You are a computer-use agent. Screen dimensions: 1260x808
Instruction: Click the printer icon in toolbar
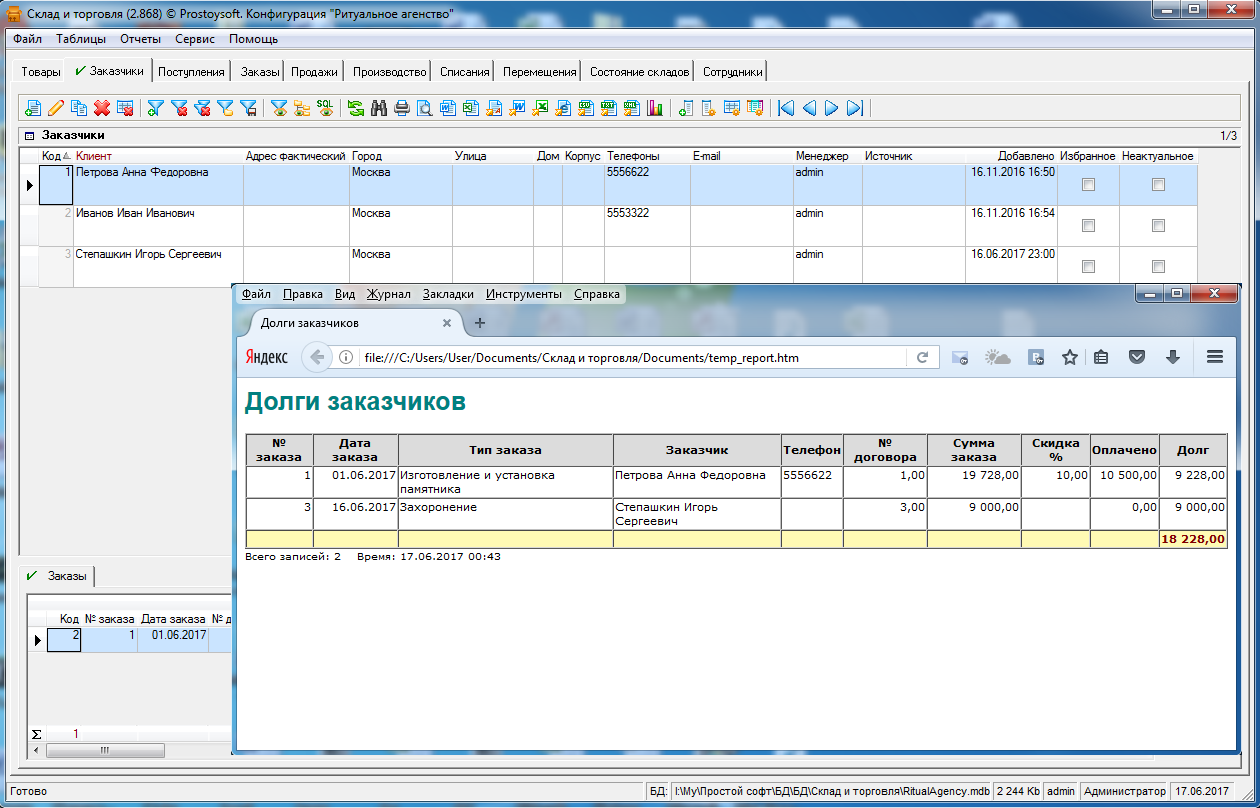click(402, 108)
